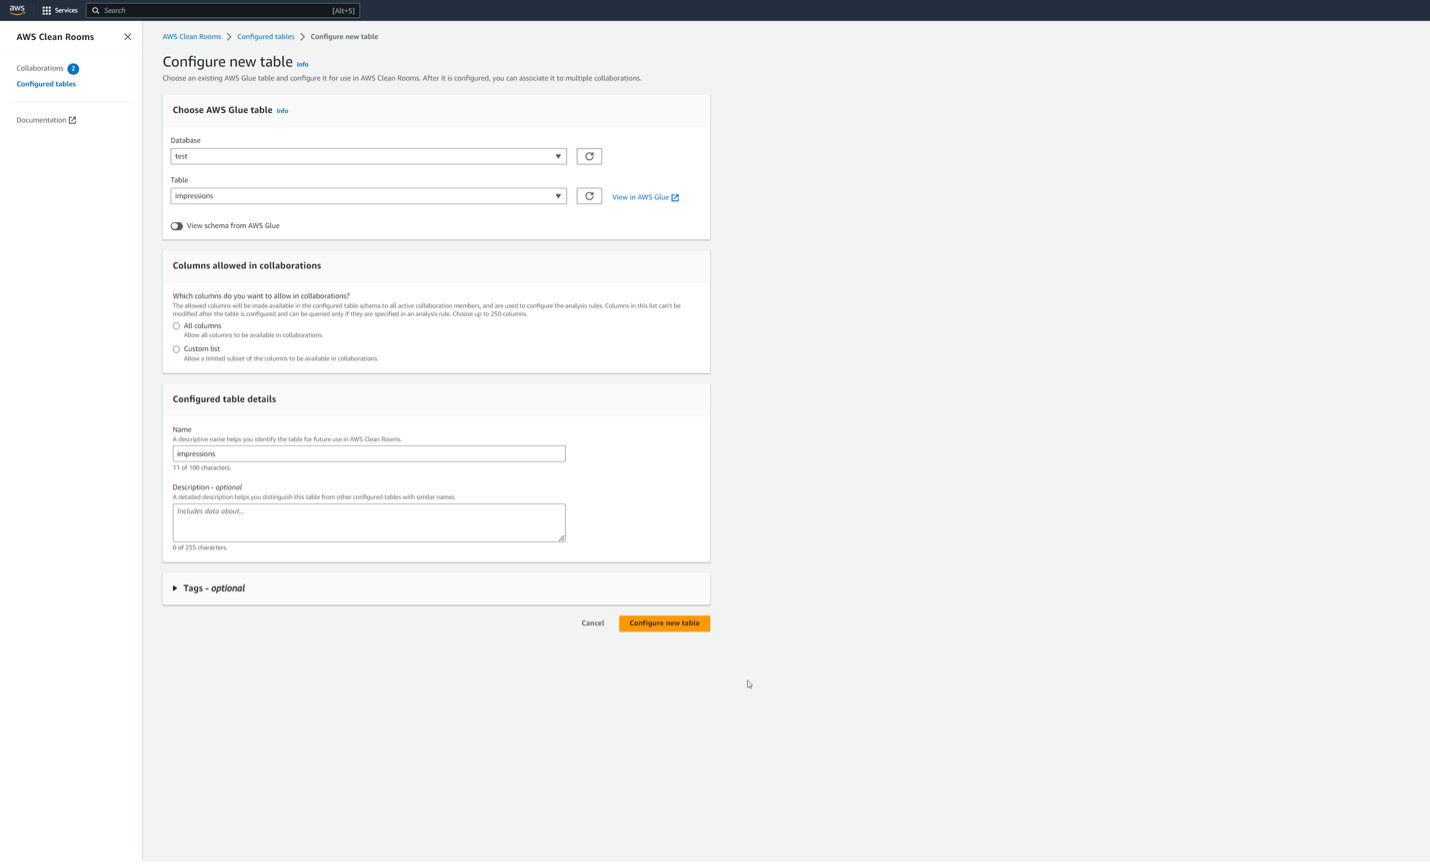
Task: Refresh the Database list
Action: pos(589,156)
